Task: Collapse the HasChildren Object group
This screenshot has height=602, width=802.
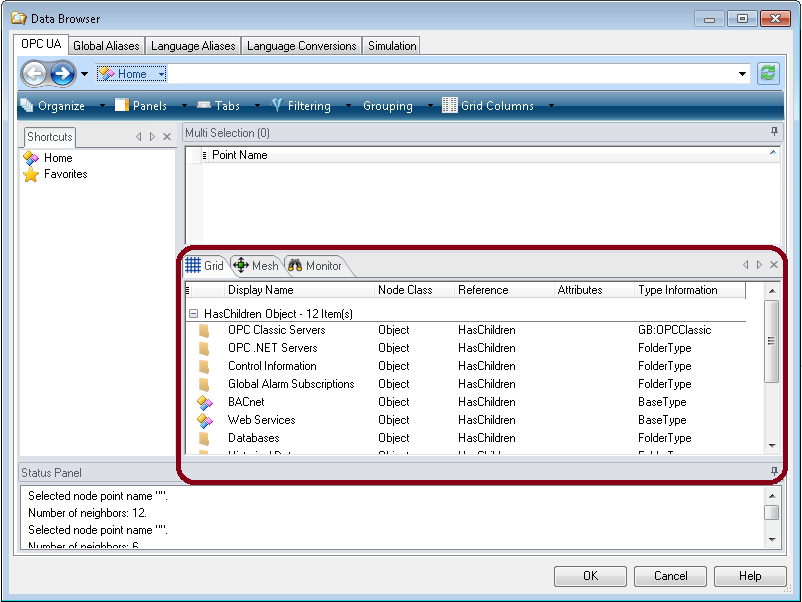Action: (x=194, y=314)
